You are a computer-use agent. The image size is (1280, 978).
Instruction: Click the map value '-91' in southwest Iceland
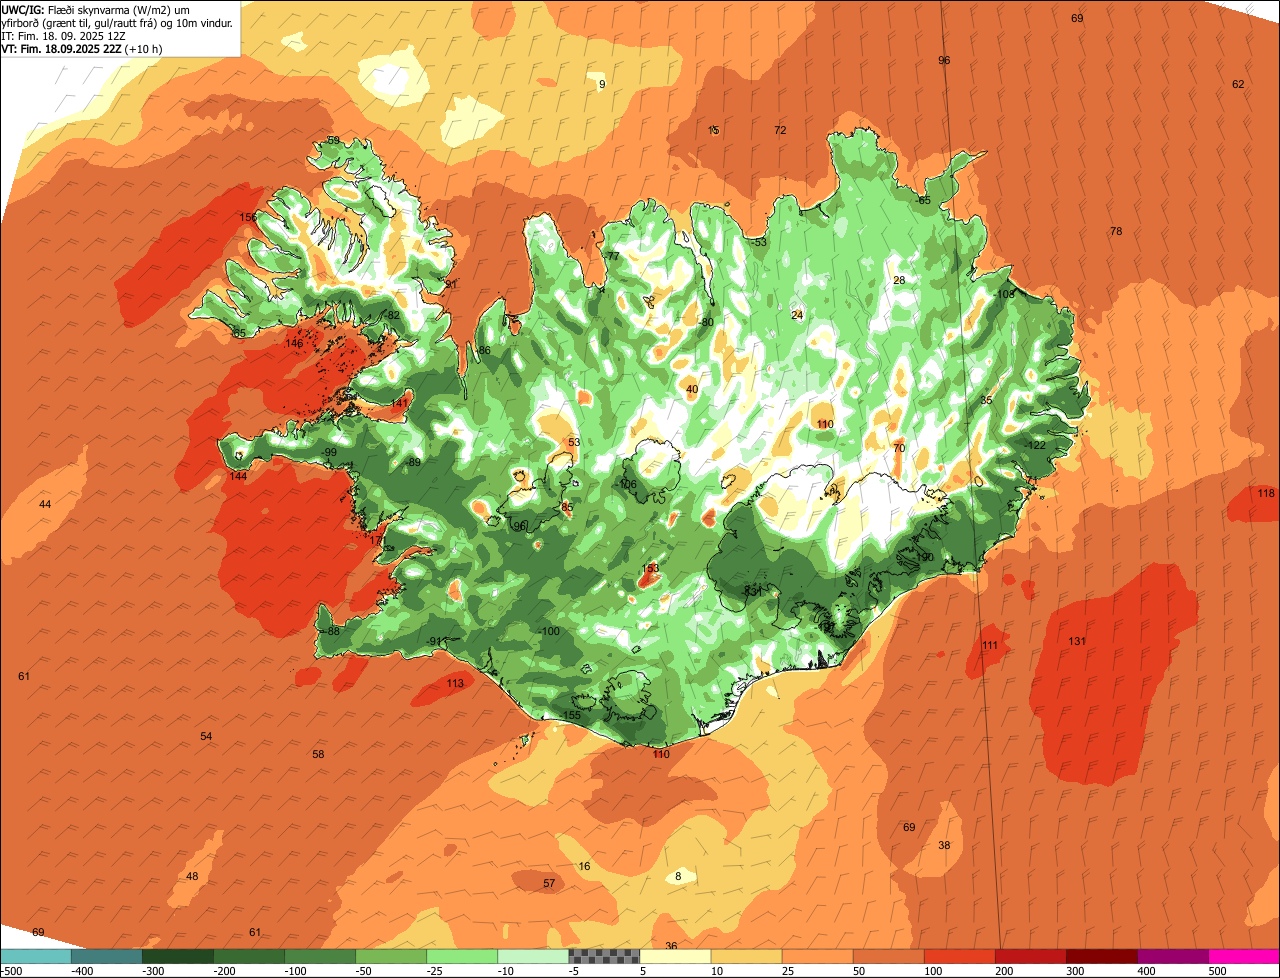pyautogui.click(x=432, y=642)
